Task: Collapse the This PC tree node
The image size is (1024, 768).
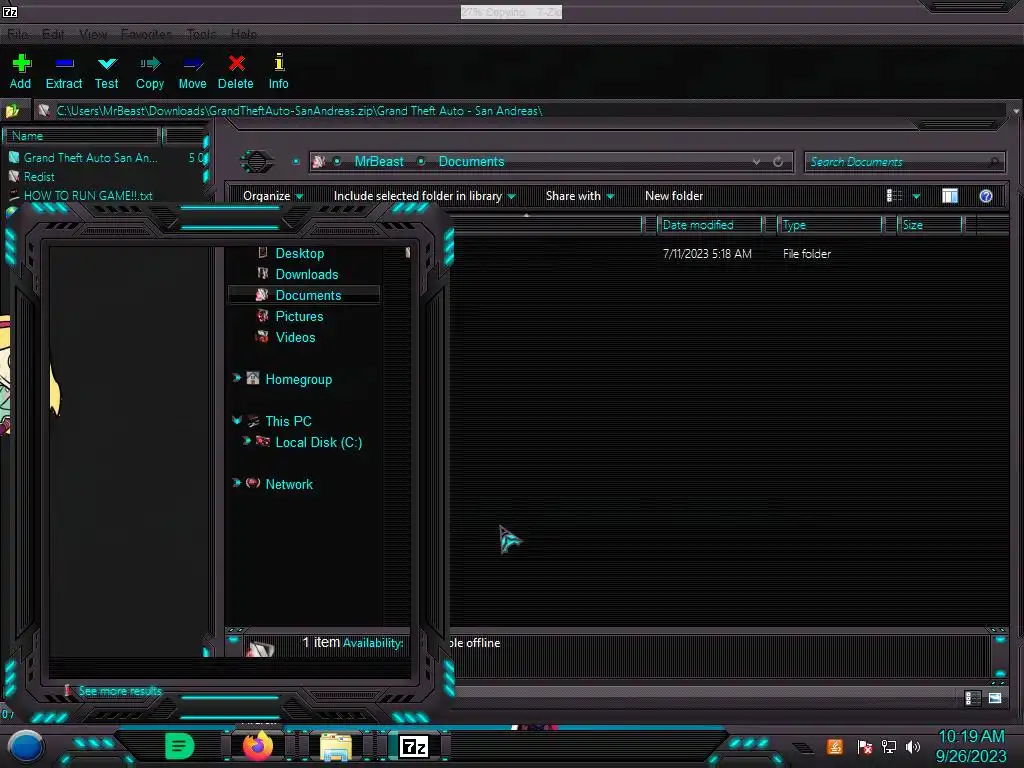Action: (x=236, y=420)
